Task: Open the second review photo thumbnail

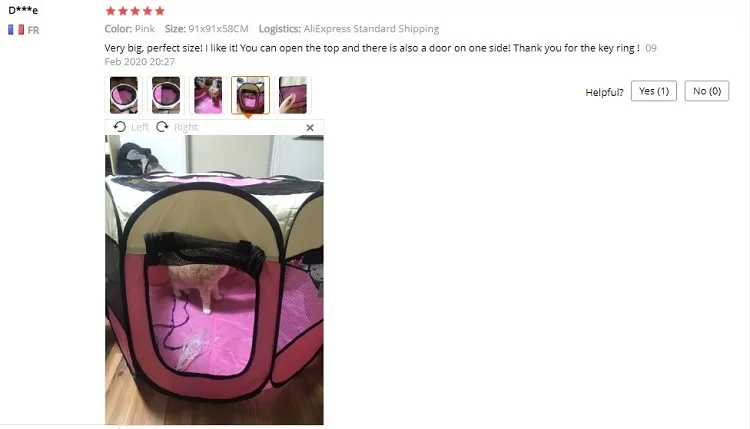Action: [166, 95]
